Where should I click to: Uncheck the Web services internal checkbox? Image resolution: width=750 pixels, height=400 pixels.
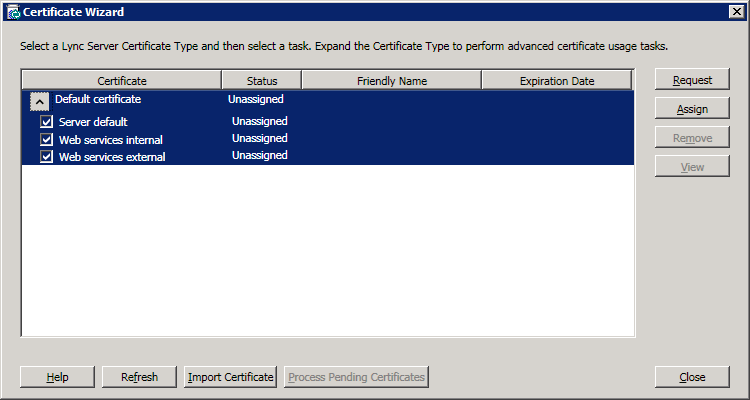coord(46,140)
